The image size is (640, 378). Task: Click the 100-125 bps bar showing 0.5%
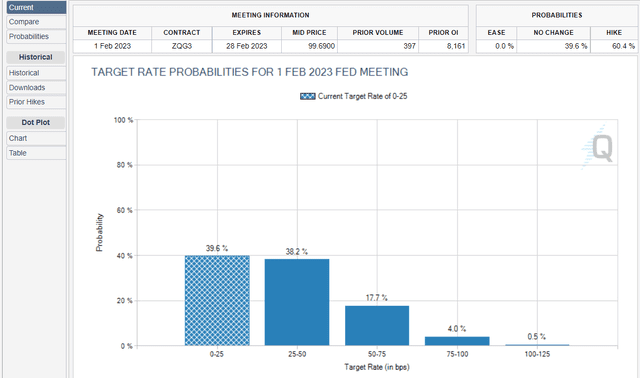point(537,345)
